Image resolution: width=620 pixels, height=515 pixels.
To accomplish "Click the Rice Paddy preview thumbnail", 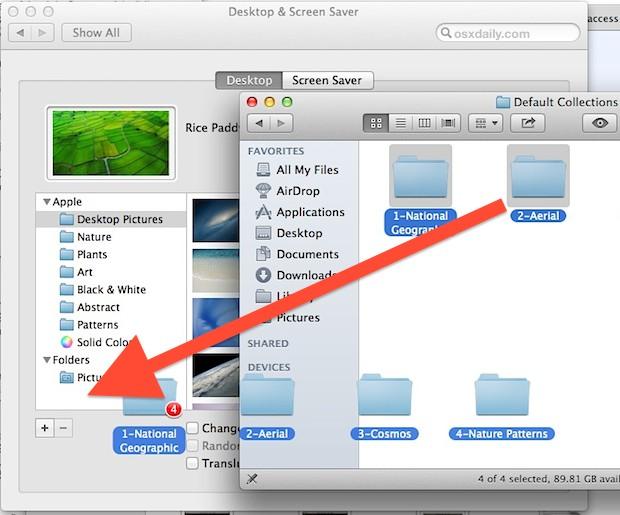I will click(111, 143).
